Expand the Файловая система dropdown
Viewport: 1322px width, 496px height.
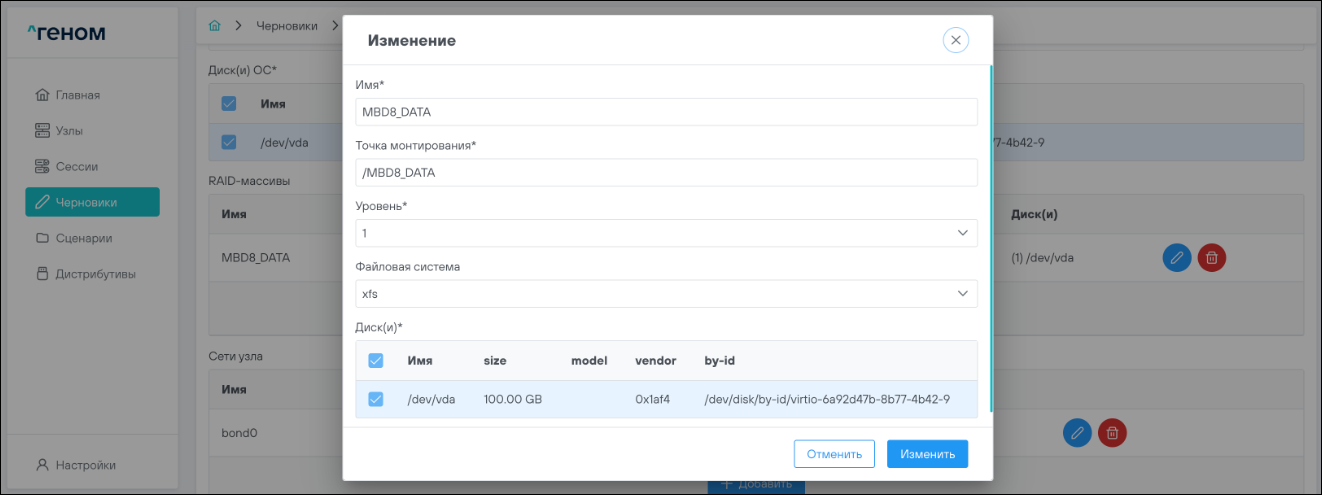pyautogui.click(x=666, y=294)
